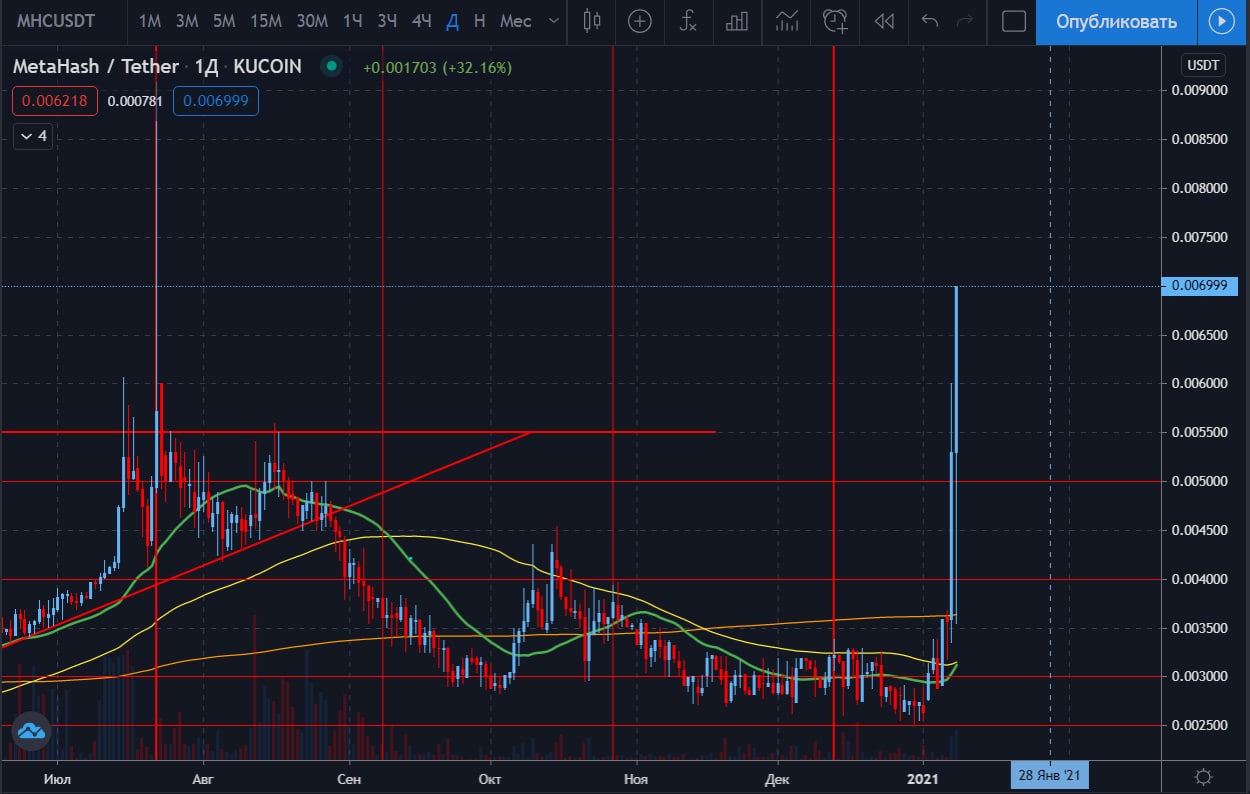The width and height of the screenshot is (1250, 794).
Task: Select the 5M timeframe
Action: tap(224, 21)
